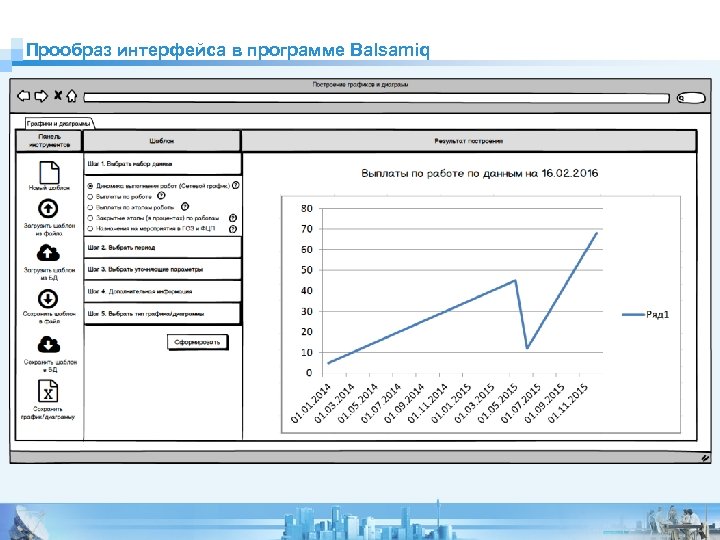The height and width of the screenshot is (540, 720).
Task: Go to the home page icon
Action: (x=71, y=96)
